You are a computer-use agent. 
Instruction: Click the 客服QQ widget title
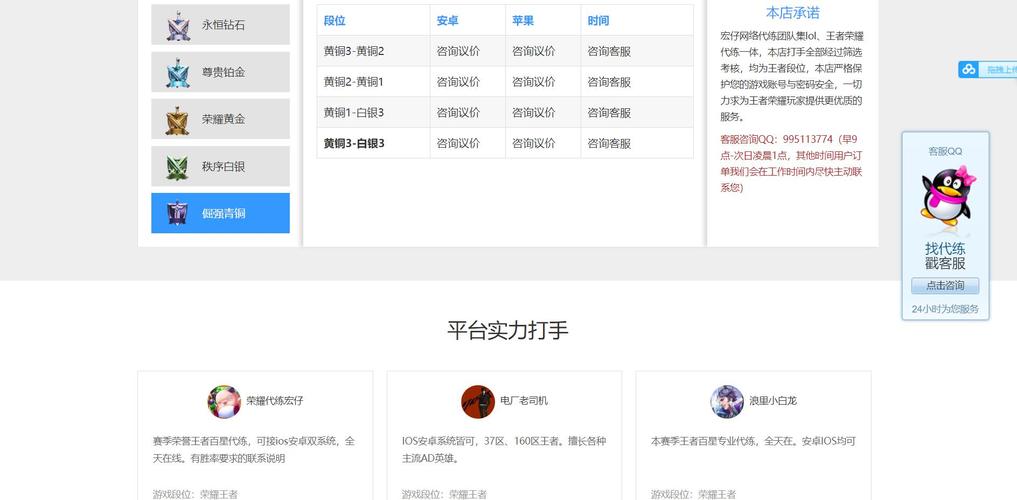tap(945, 151)
